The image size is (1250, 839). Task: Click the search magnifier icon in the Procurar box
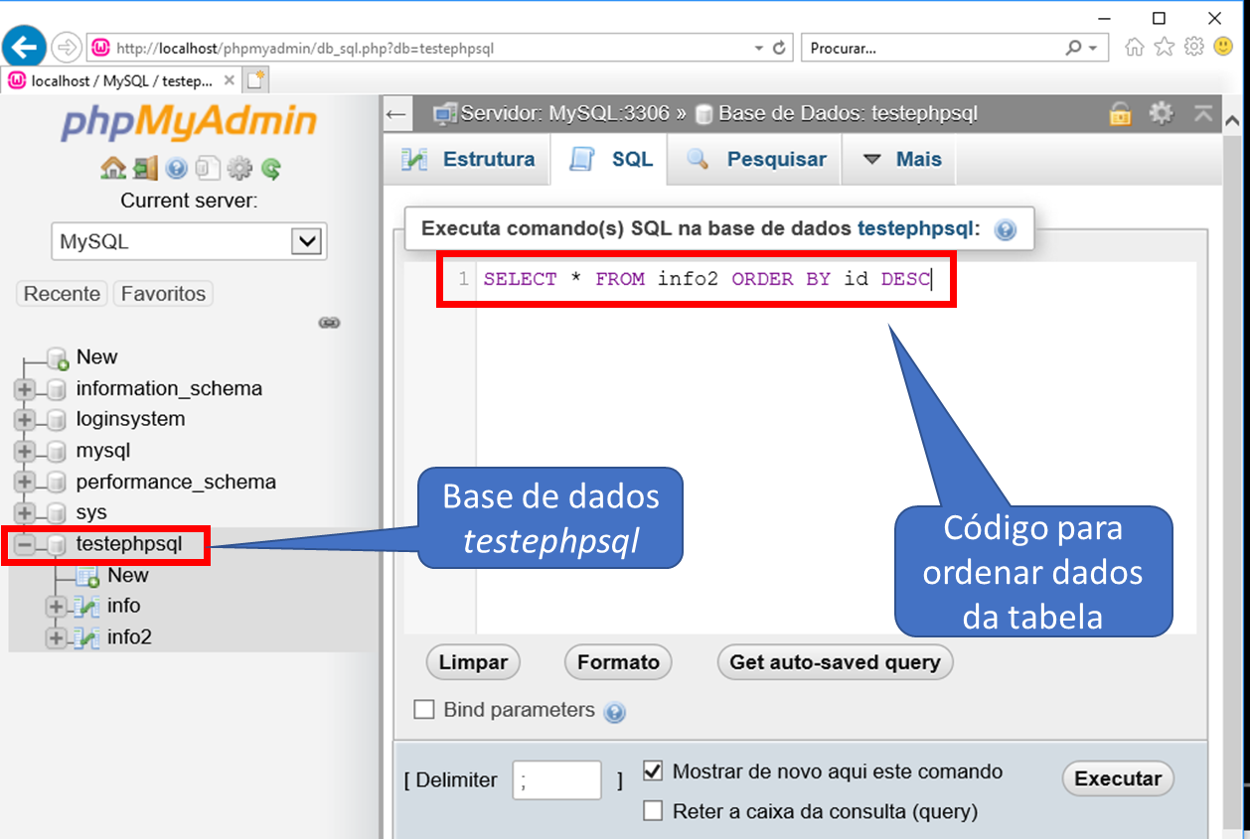[x=1073, y=47]
